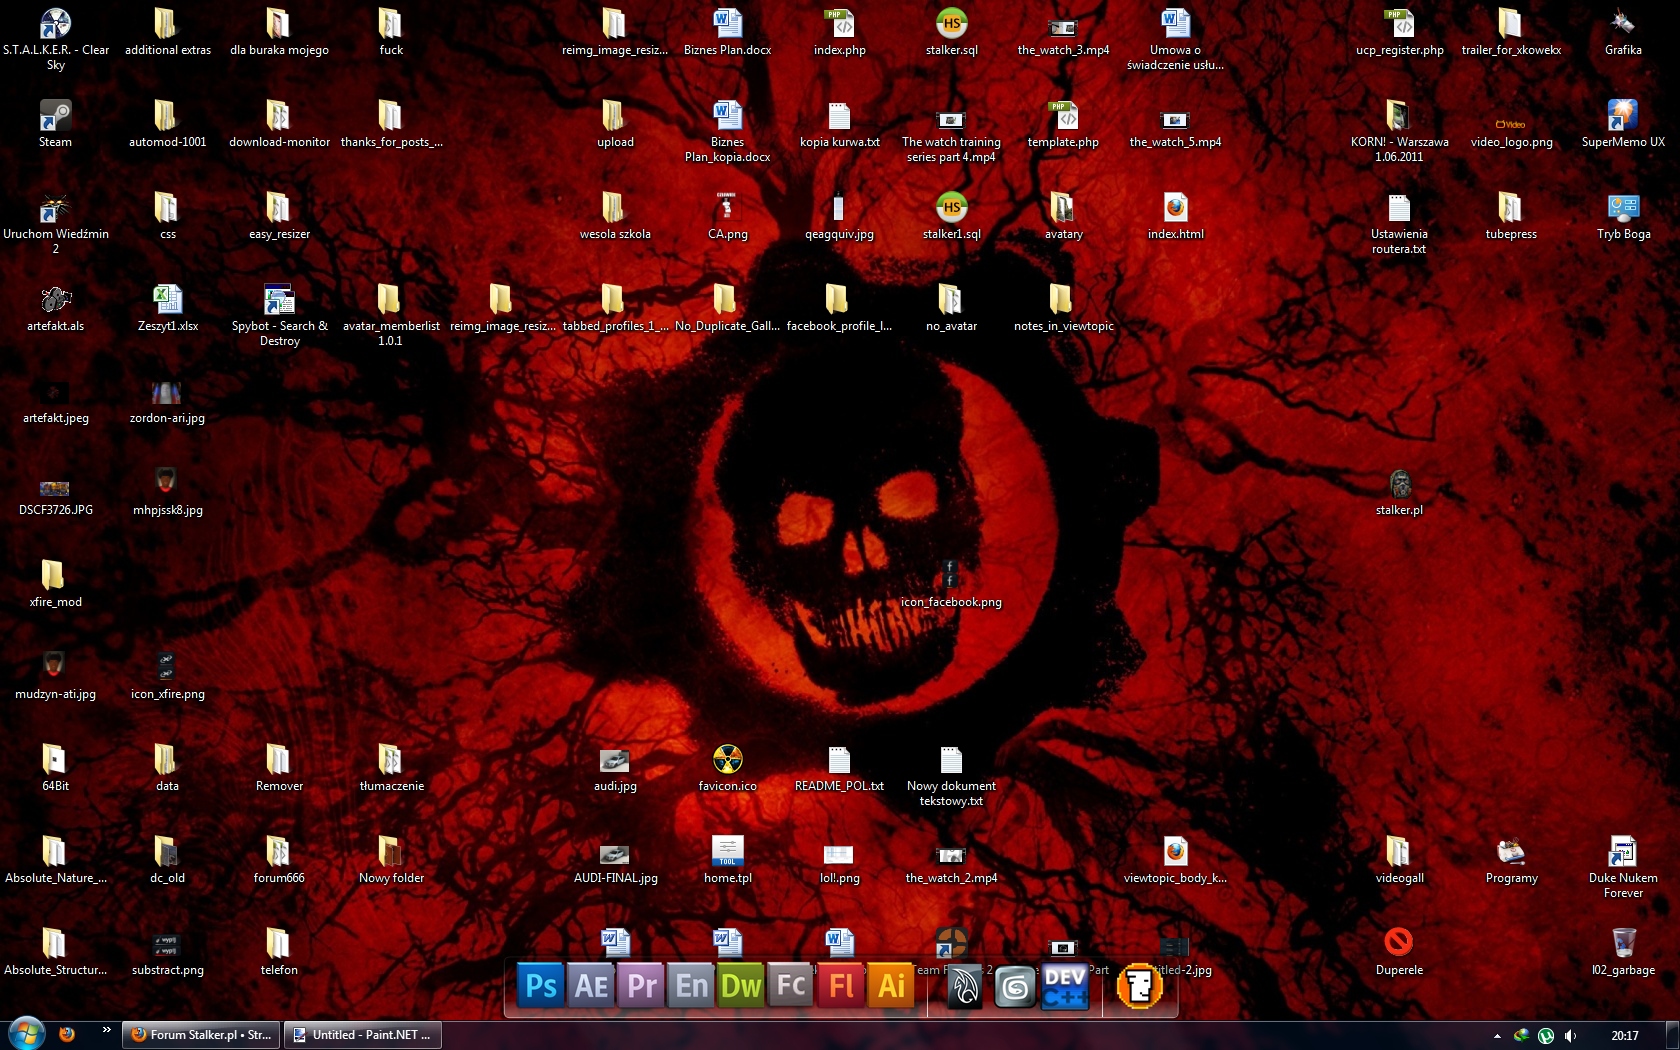Open the volume speaker tray icon
This screenshot has width=1680, height=1050.
click(x=1570, y=1036)
